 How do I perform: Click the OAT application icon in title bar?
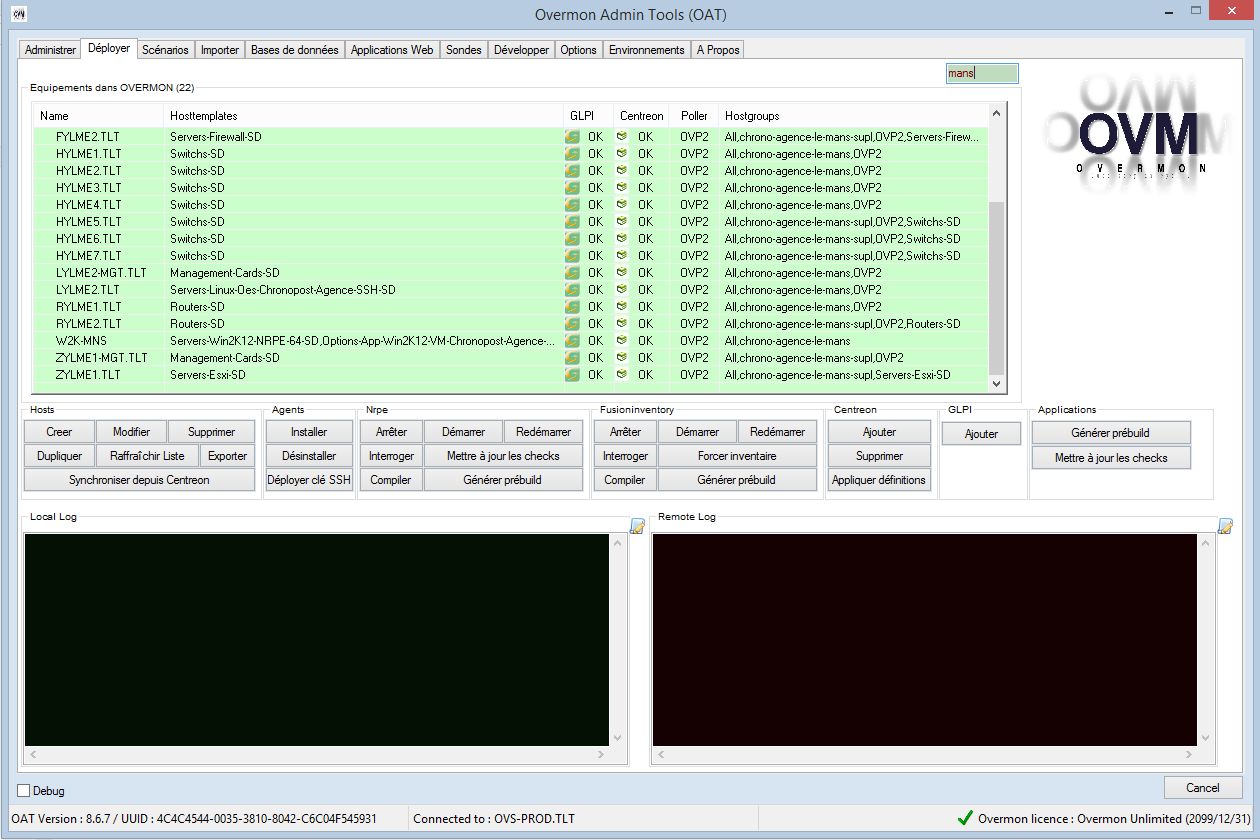point(18,14)
